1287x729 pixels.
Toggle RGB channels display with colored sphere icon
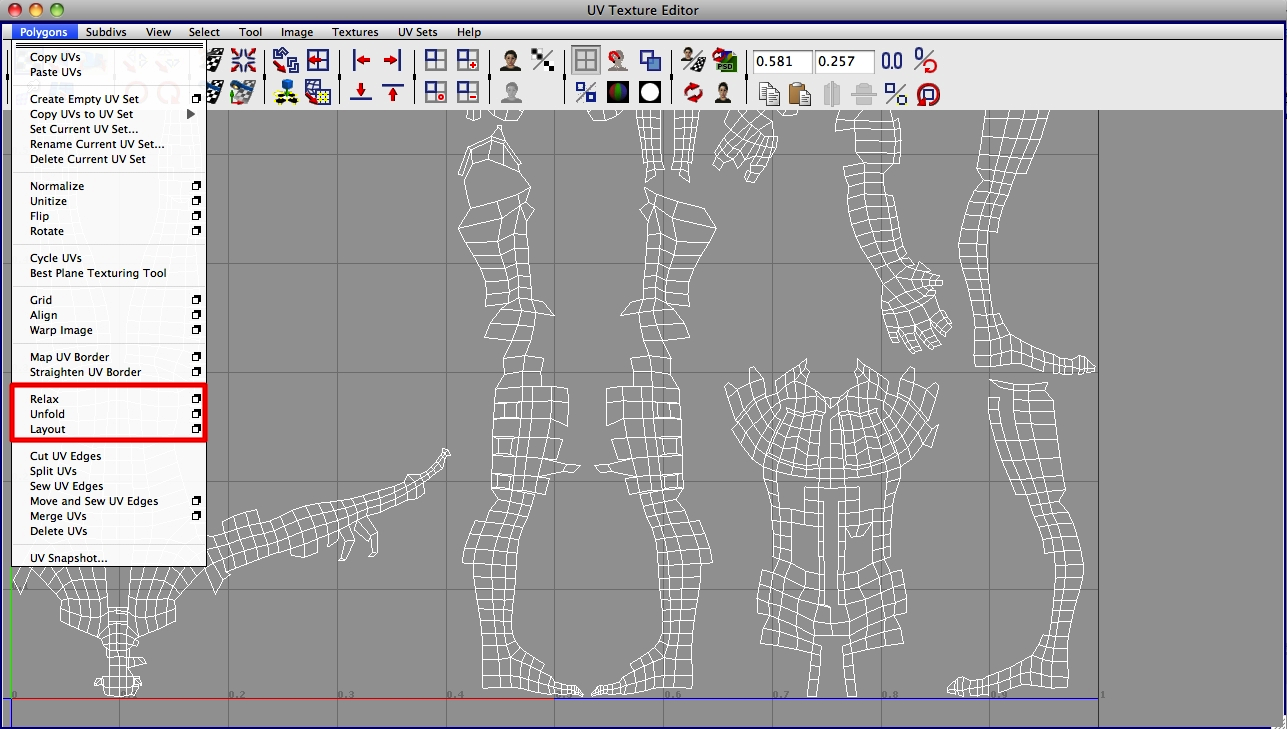click(618, 93)
